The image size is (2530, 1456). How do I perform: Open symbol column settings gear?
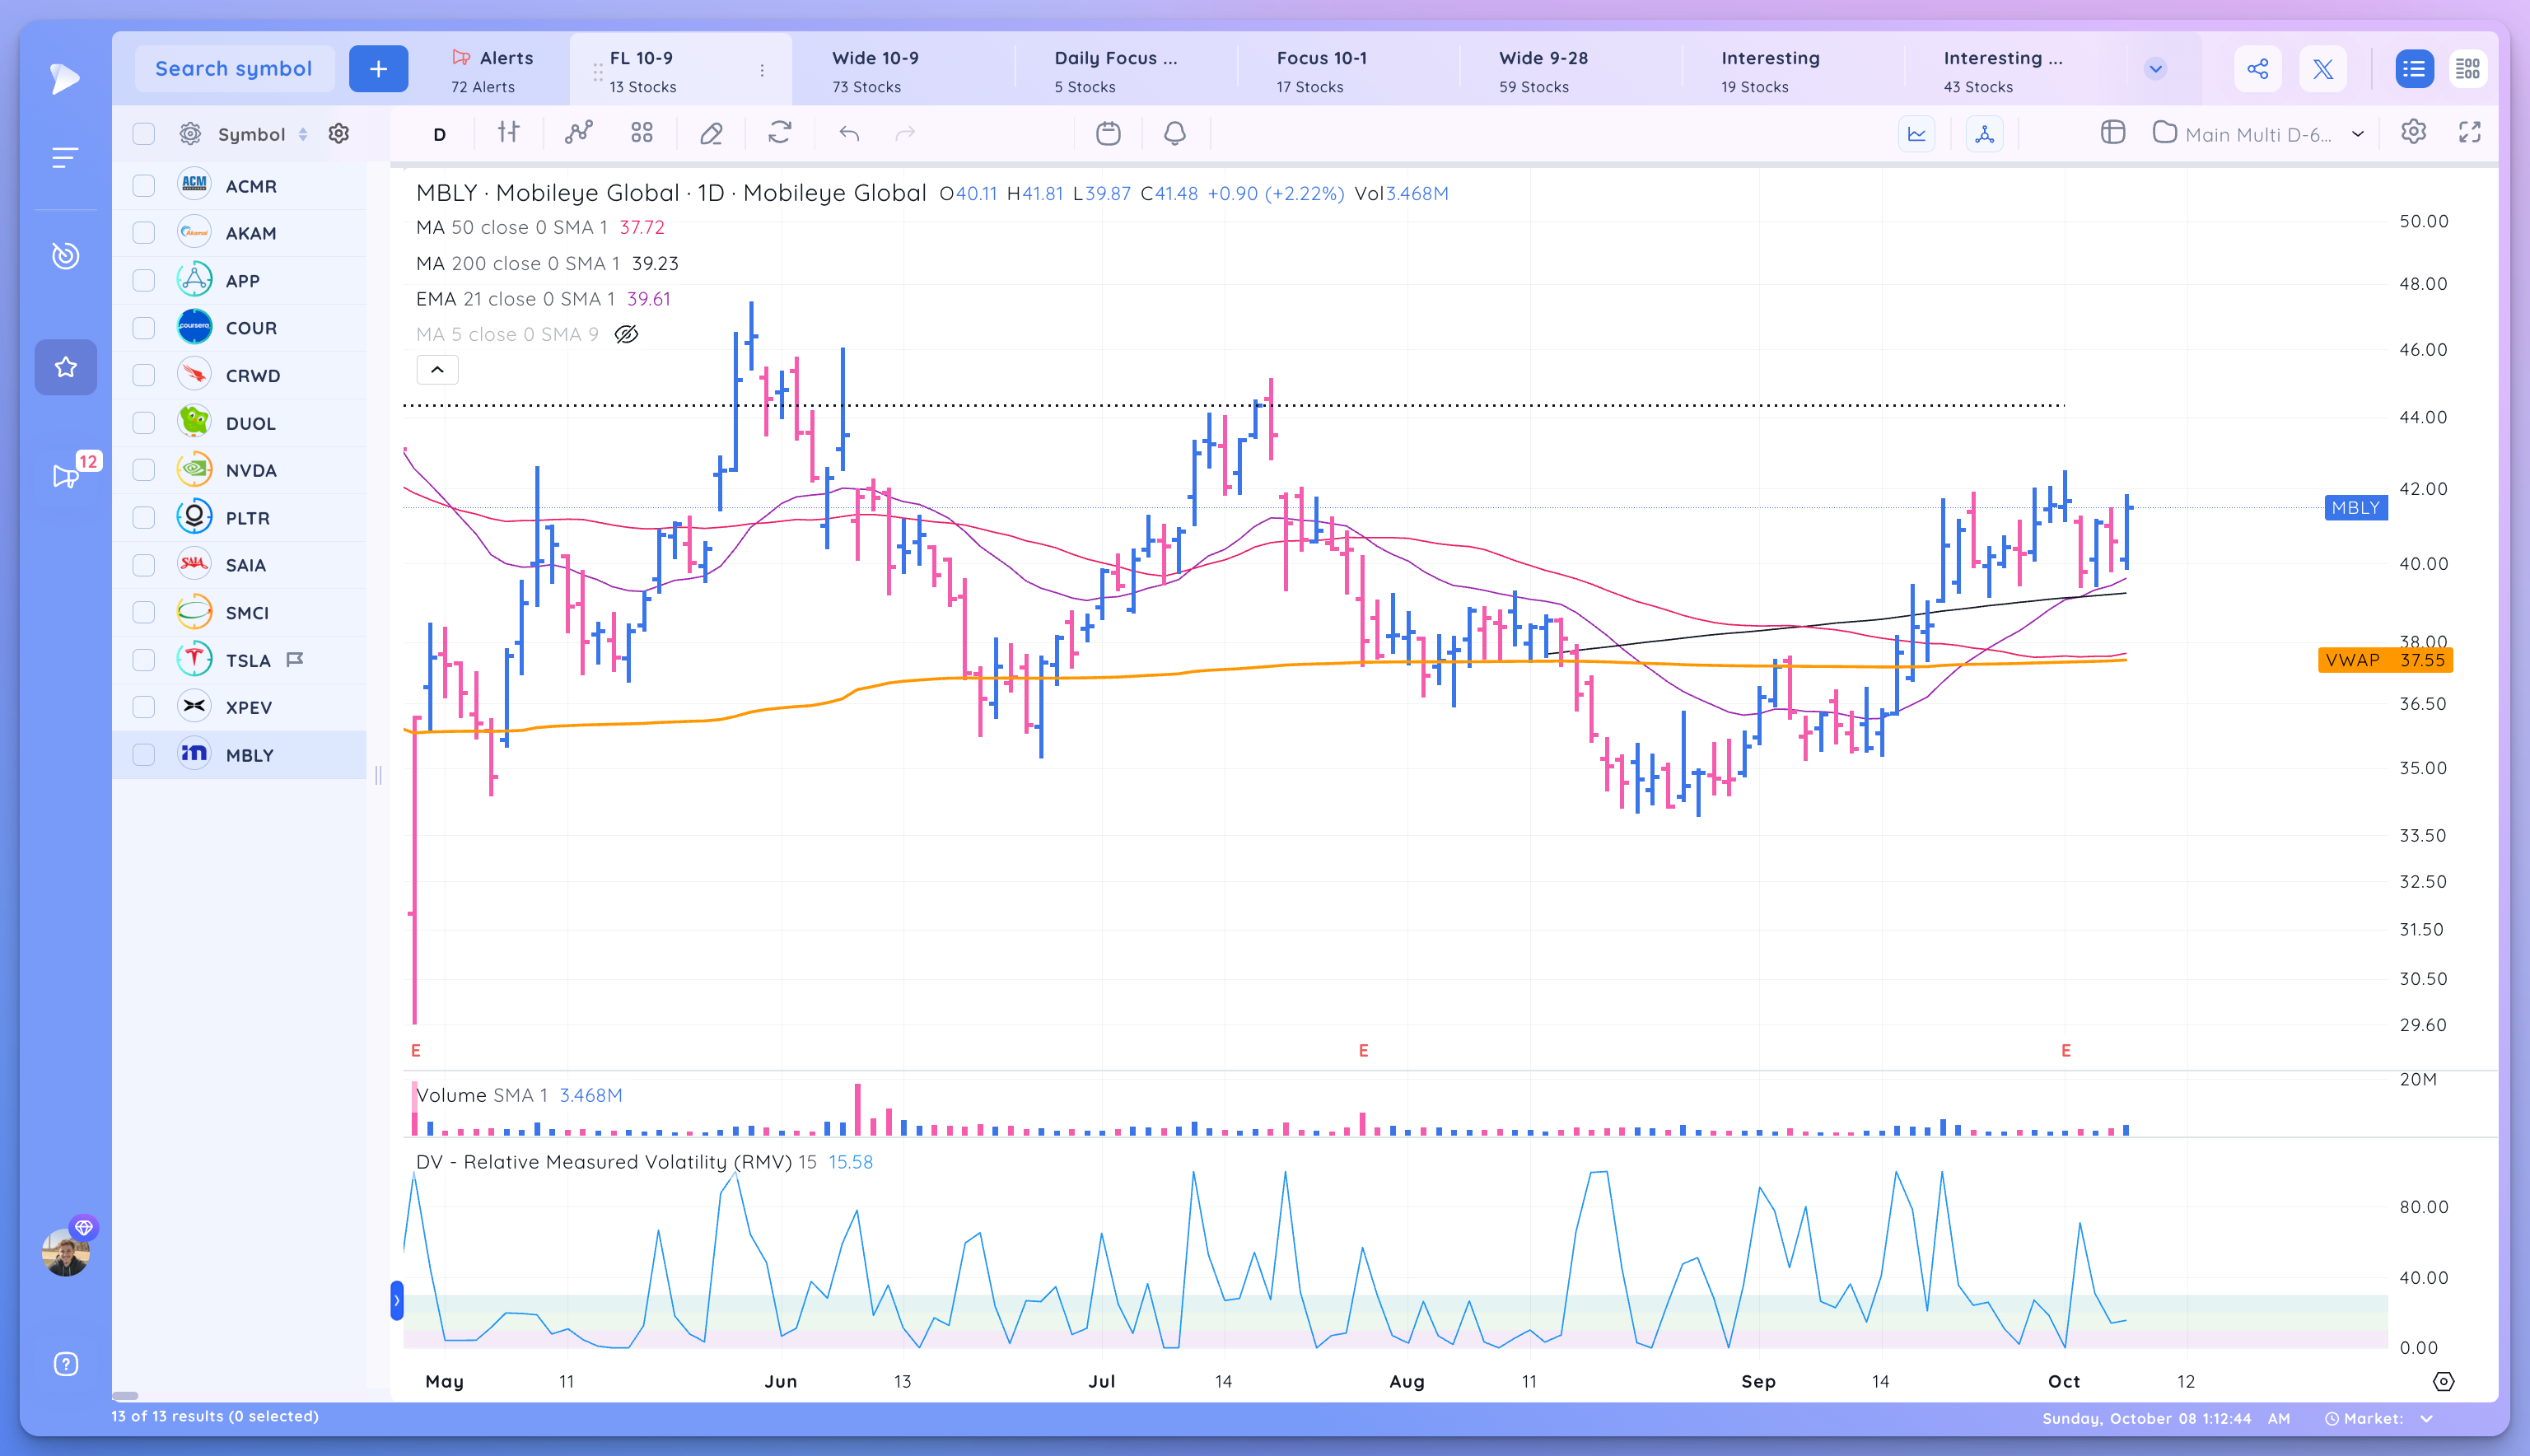(339, 133)
